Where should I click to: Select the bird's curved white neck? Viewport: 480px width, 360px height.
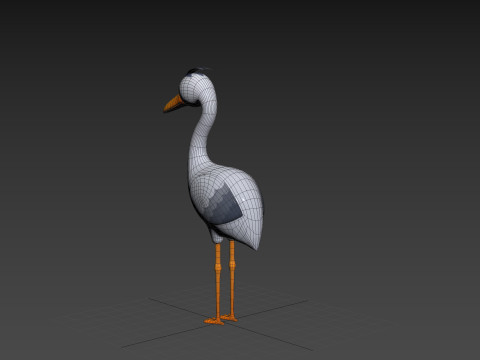click(203, 133)
